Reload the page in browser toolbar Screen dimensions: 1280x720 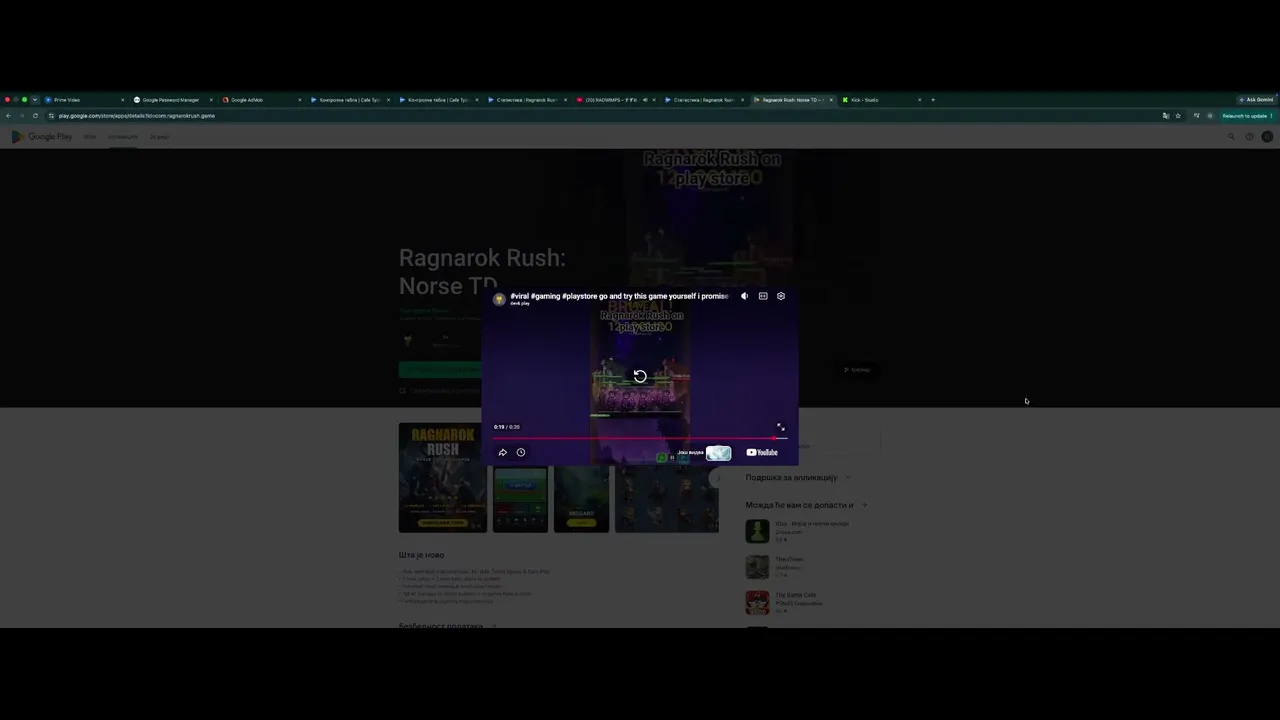(35, 116)
